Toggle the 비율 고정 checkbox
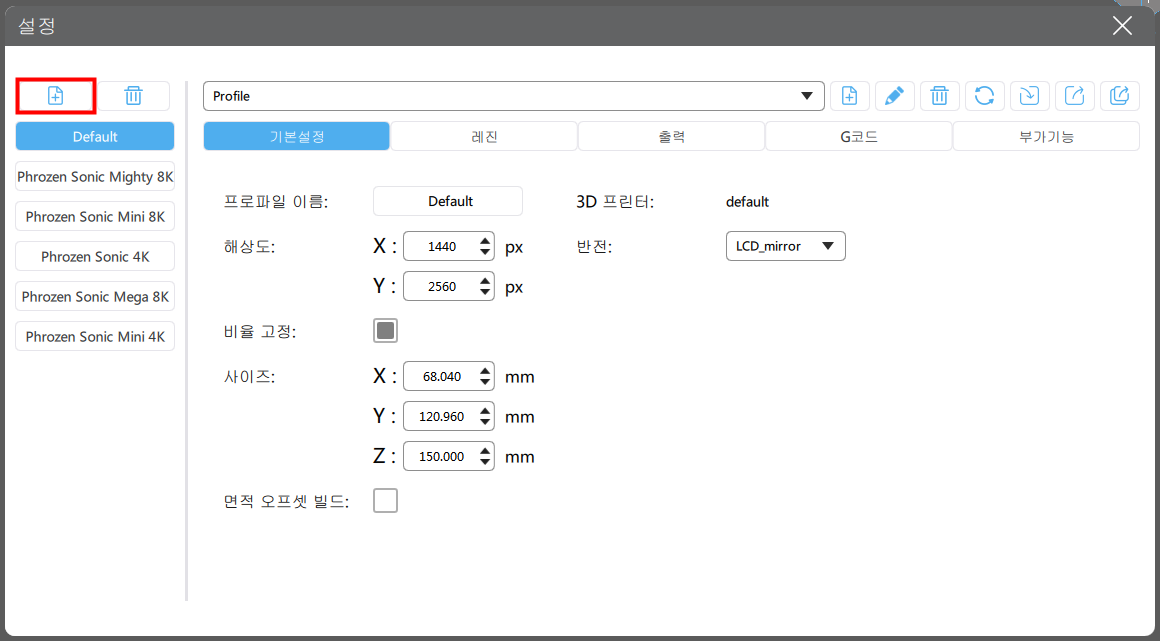 point(385,331)
